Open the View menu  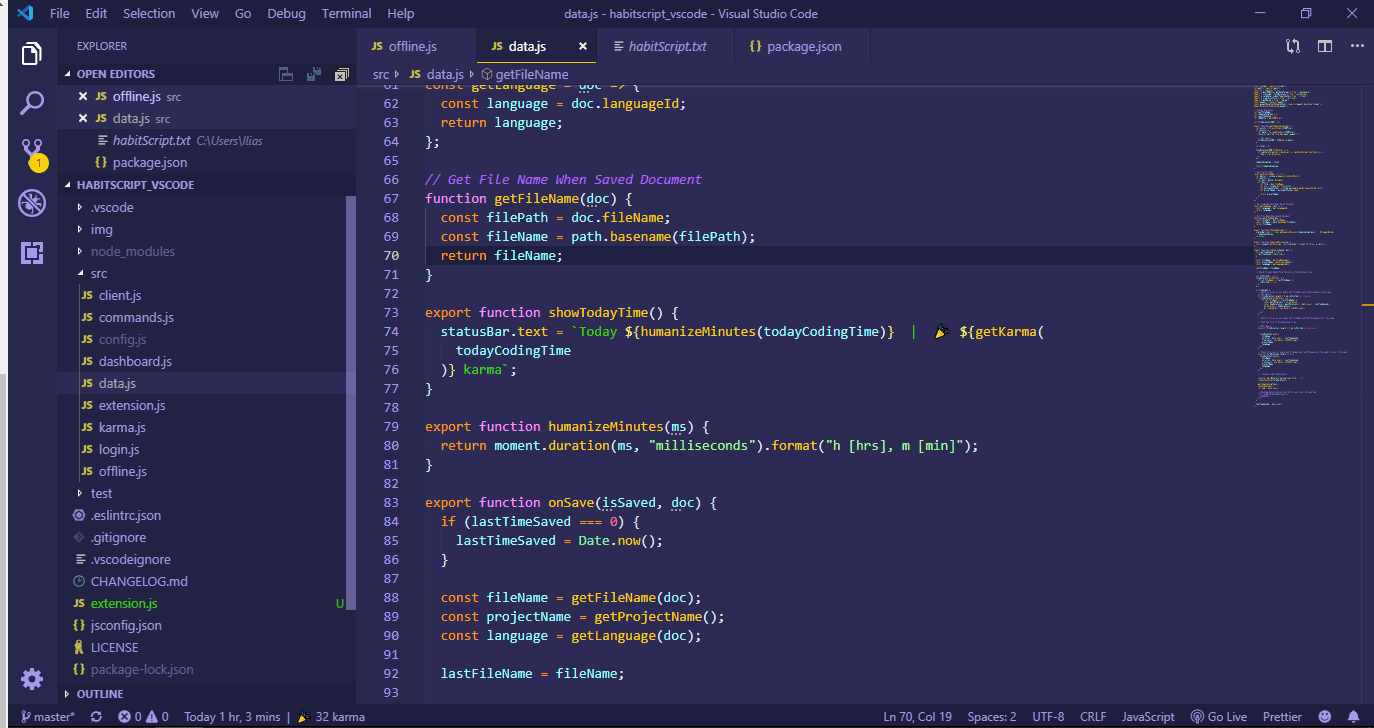[205, 14]
